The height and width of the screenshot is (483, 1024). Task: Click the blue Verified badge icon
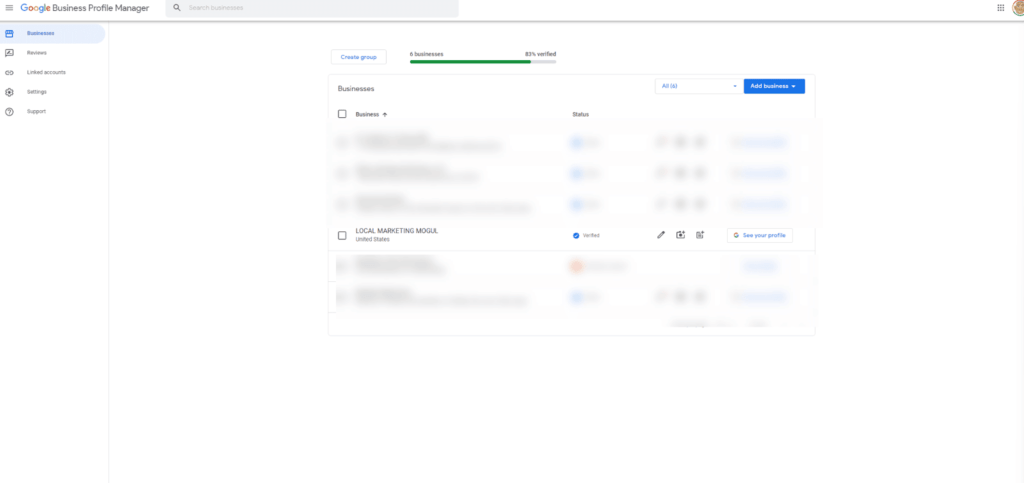(x=576, y=235)
